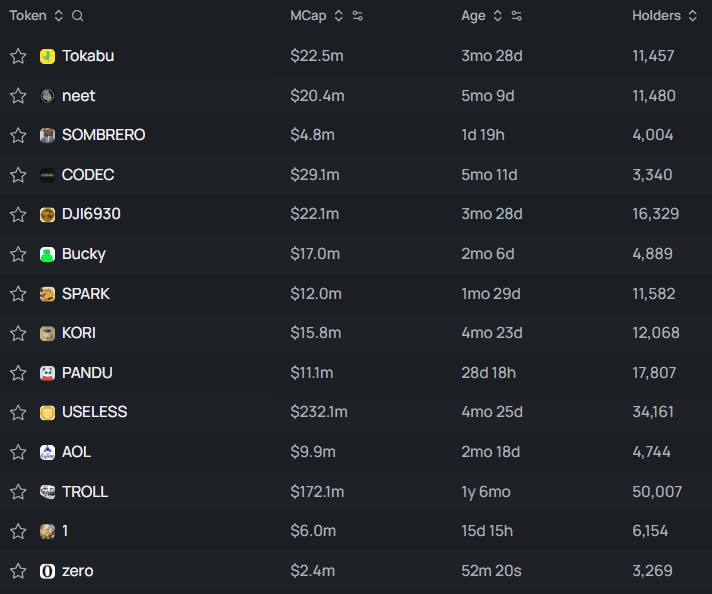This screenshot has height=594, width=712.
Task: Open the Age filter settings icon
Action: point(517,16)
